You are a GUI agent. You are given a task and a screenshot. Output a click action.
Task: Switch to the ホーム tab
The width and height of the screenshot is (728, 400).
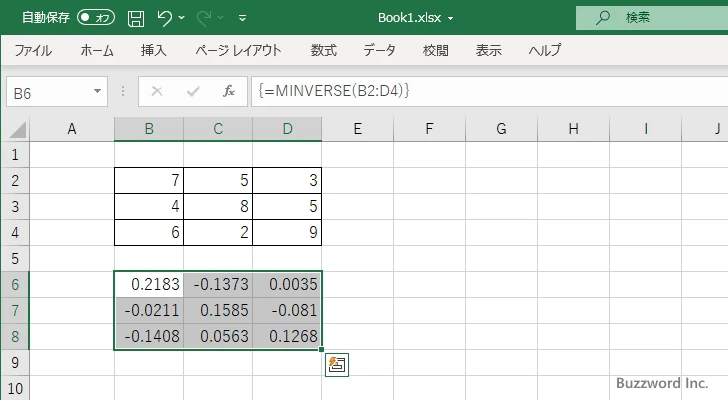pos(97,50)
